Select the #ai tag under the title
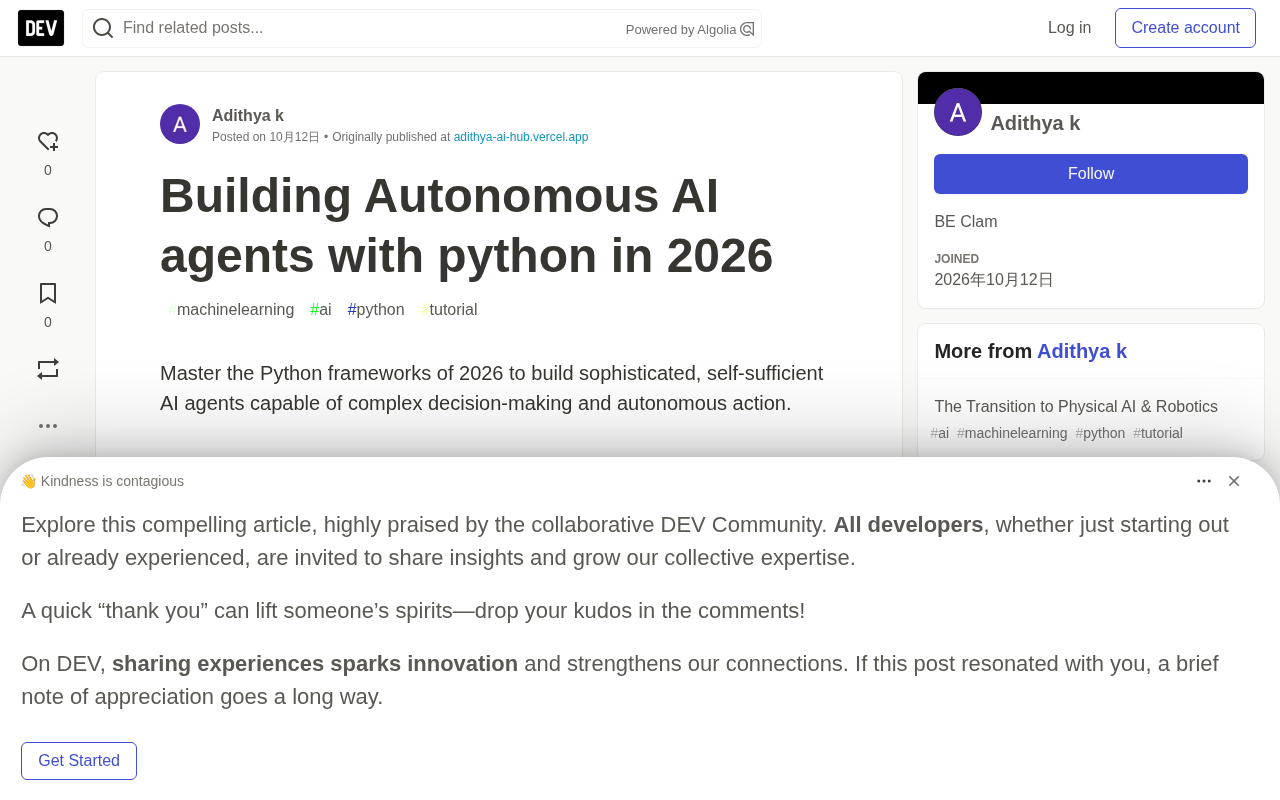The height and width of the screenshot is (800, 1280). click(x=321, y=310)
